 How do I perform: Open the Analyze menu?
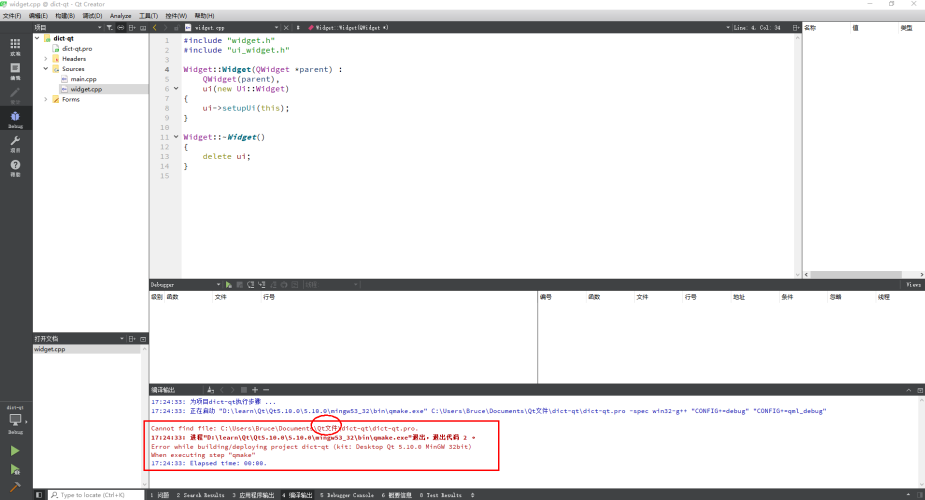120,16
